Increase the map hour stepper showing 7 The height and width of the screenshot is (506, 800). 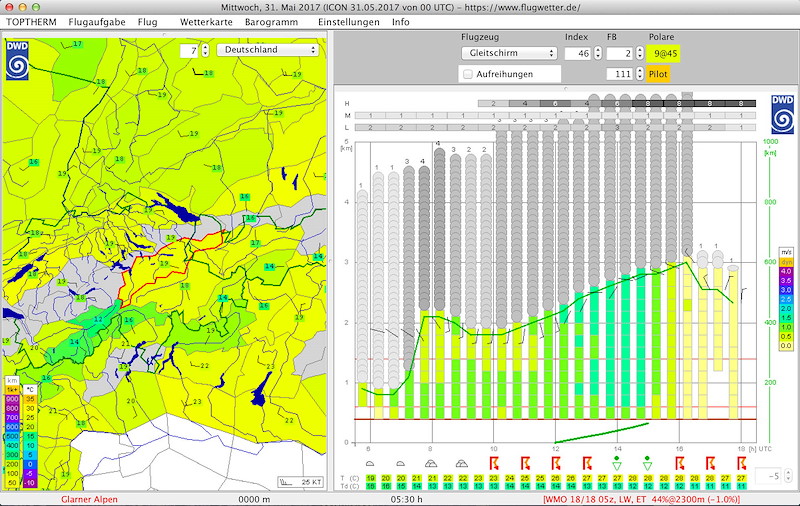(x=206, y=47)
